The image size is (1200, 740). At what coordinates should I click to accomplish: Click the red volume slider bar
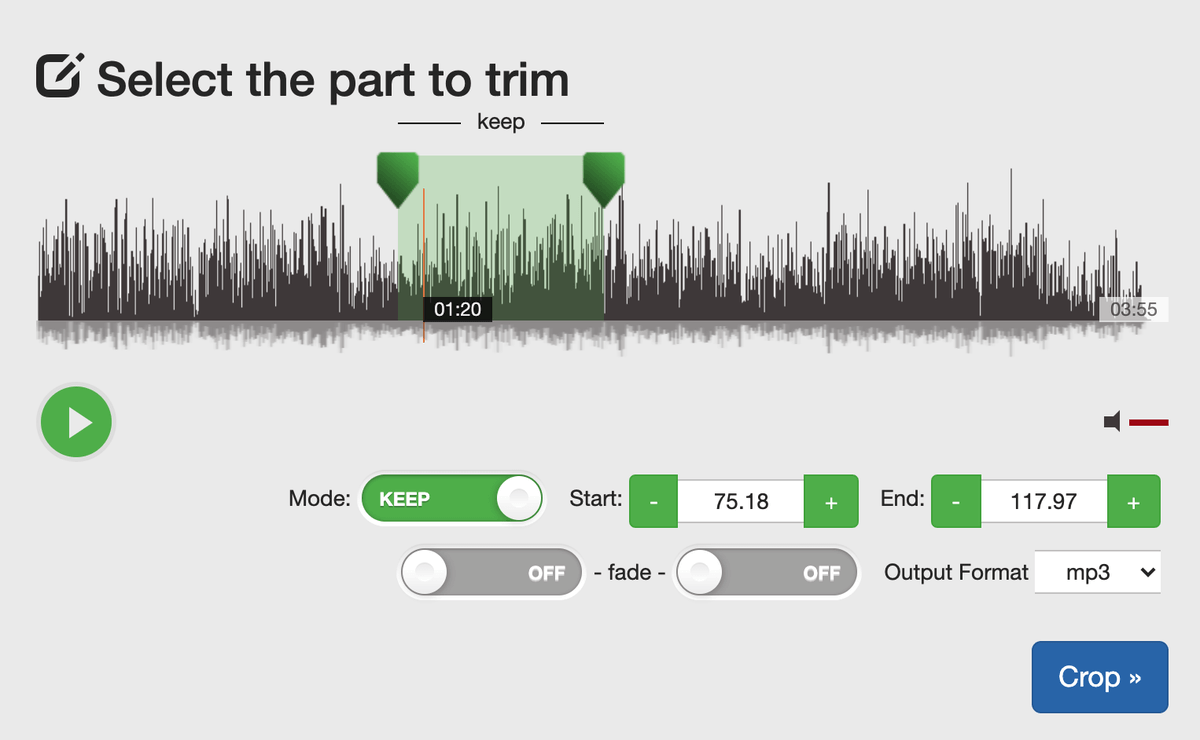[x=1149, y=423]
